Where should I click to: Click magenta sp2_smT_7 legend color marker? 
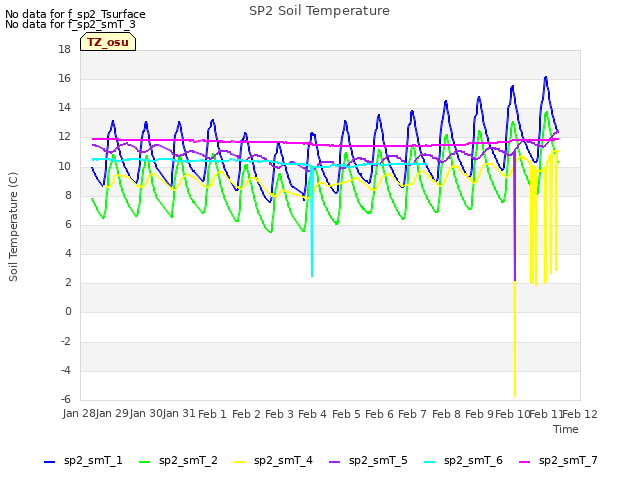[x=524, y=462]
